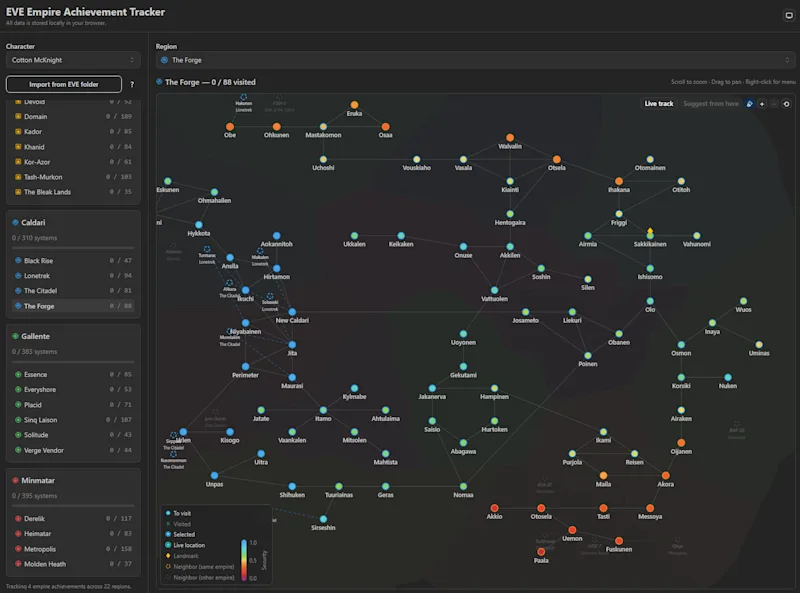Image resolution: width=800 pixels, height=593 pixels.
Task: Select the Jita system node
Action: (x=292, y=344)
